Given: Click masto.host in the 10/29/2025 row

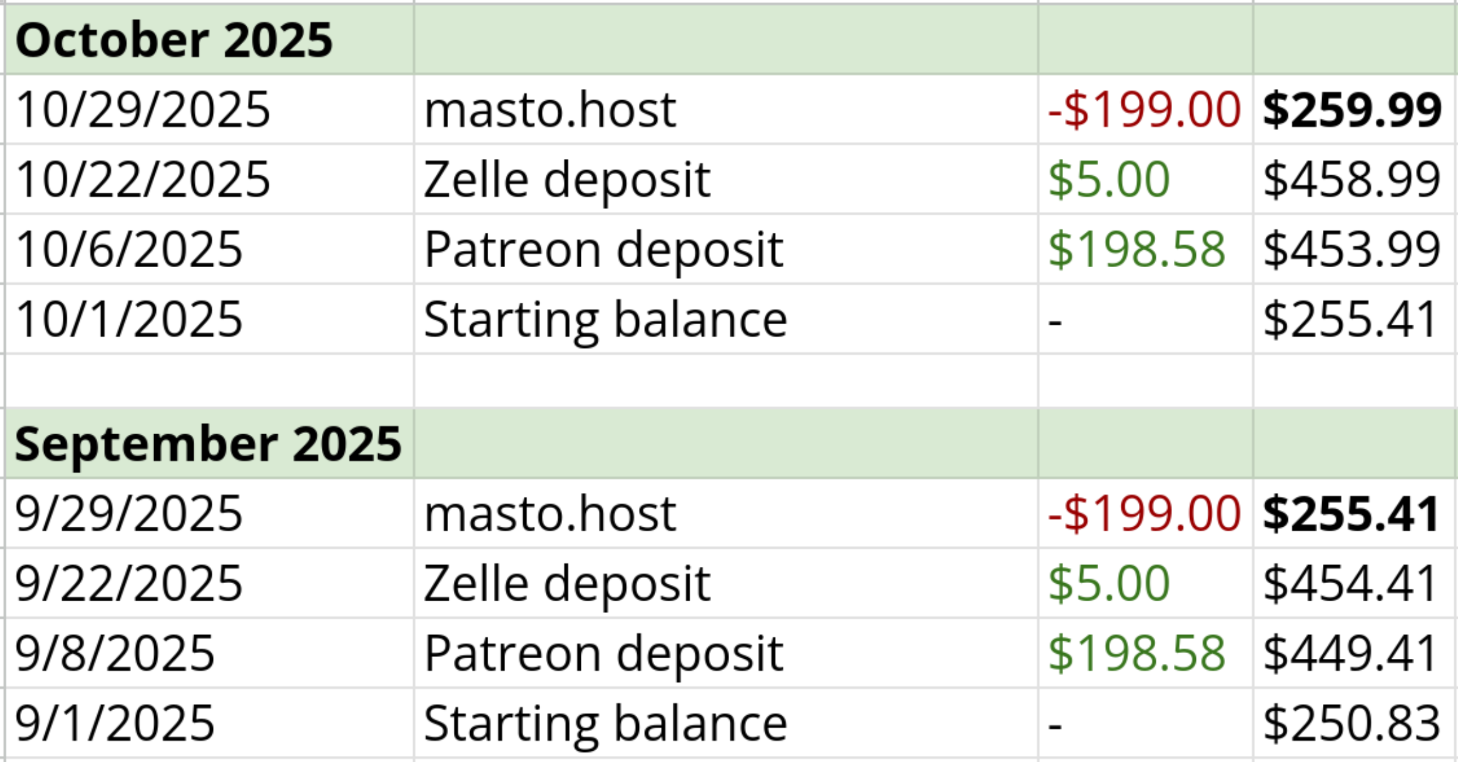Looking at the screenshot, I should point(550,109).
